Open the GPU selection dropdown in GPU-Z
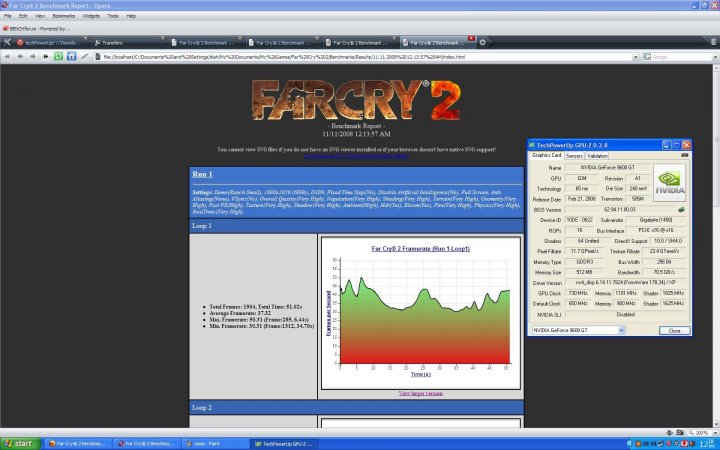This screenshot has height=450, width=720. click(621, 330)
